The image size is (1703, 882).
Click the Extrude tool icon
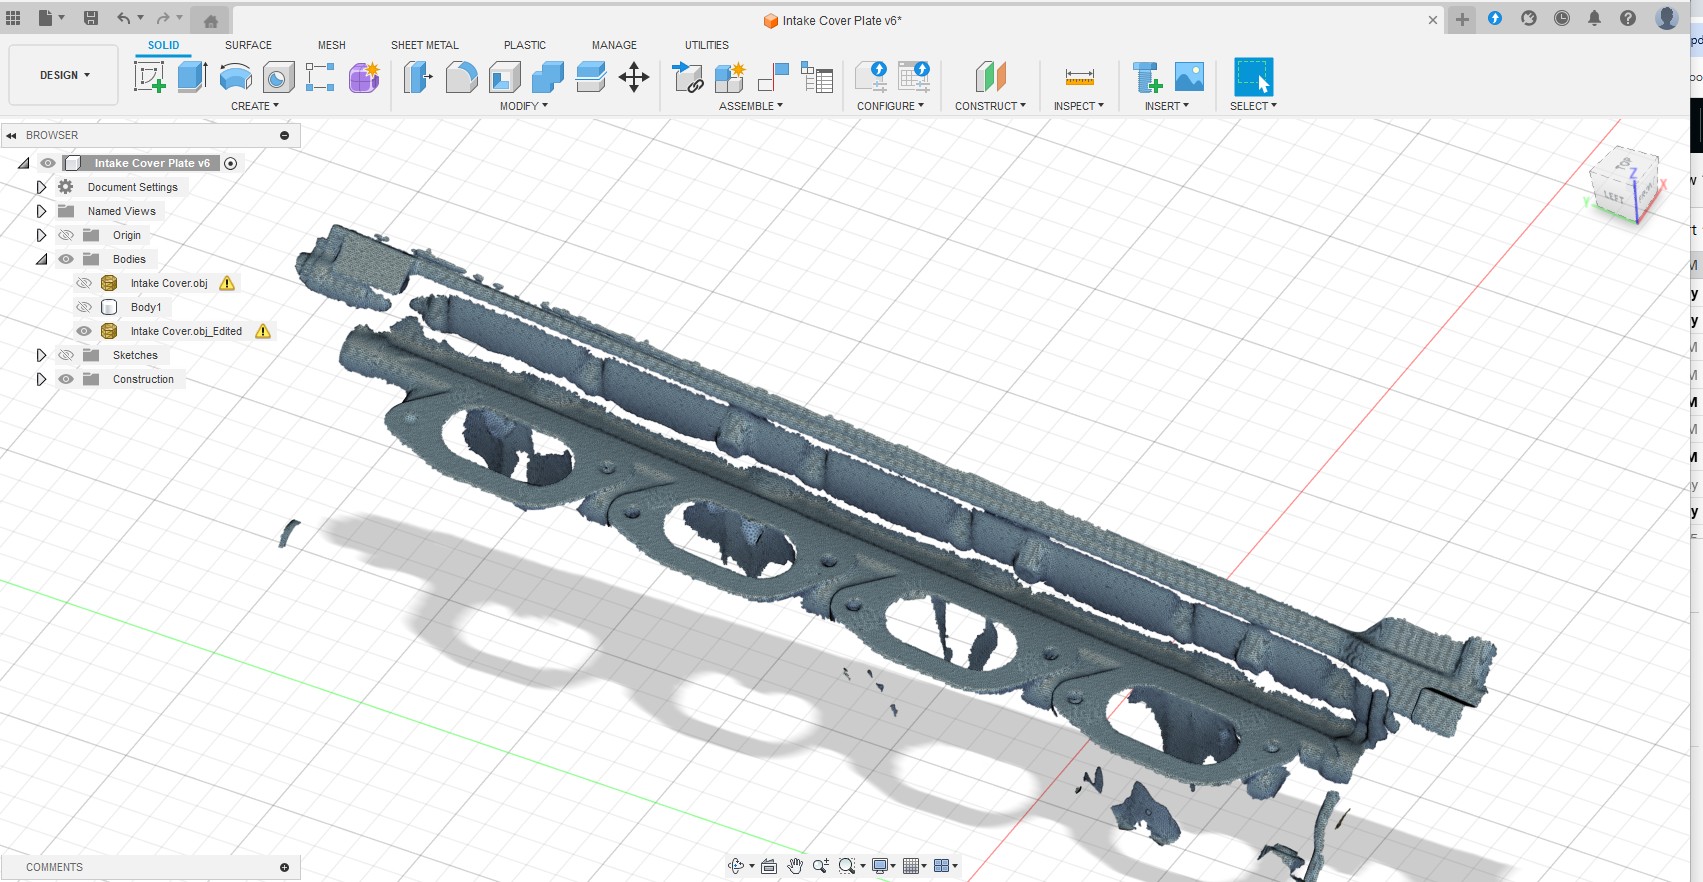pyautogui.click(x=192, y=77)
